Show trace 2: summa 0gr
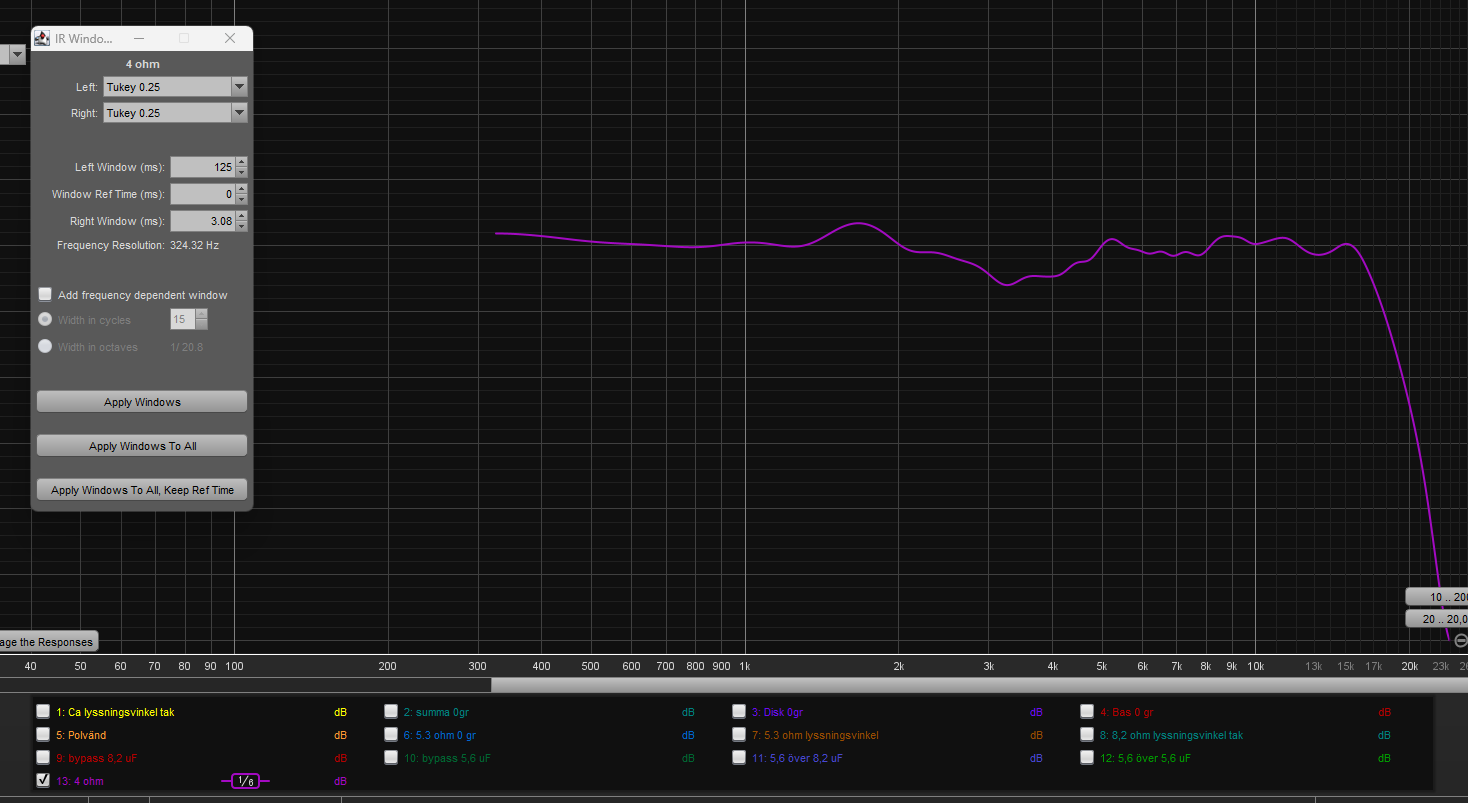Screen dimensions: 1468x803 click(391, 711)
